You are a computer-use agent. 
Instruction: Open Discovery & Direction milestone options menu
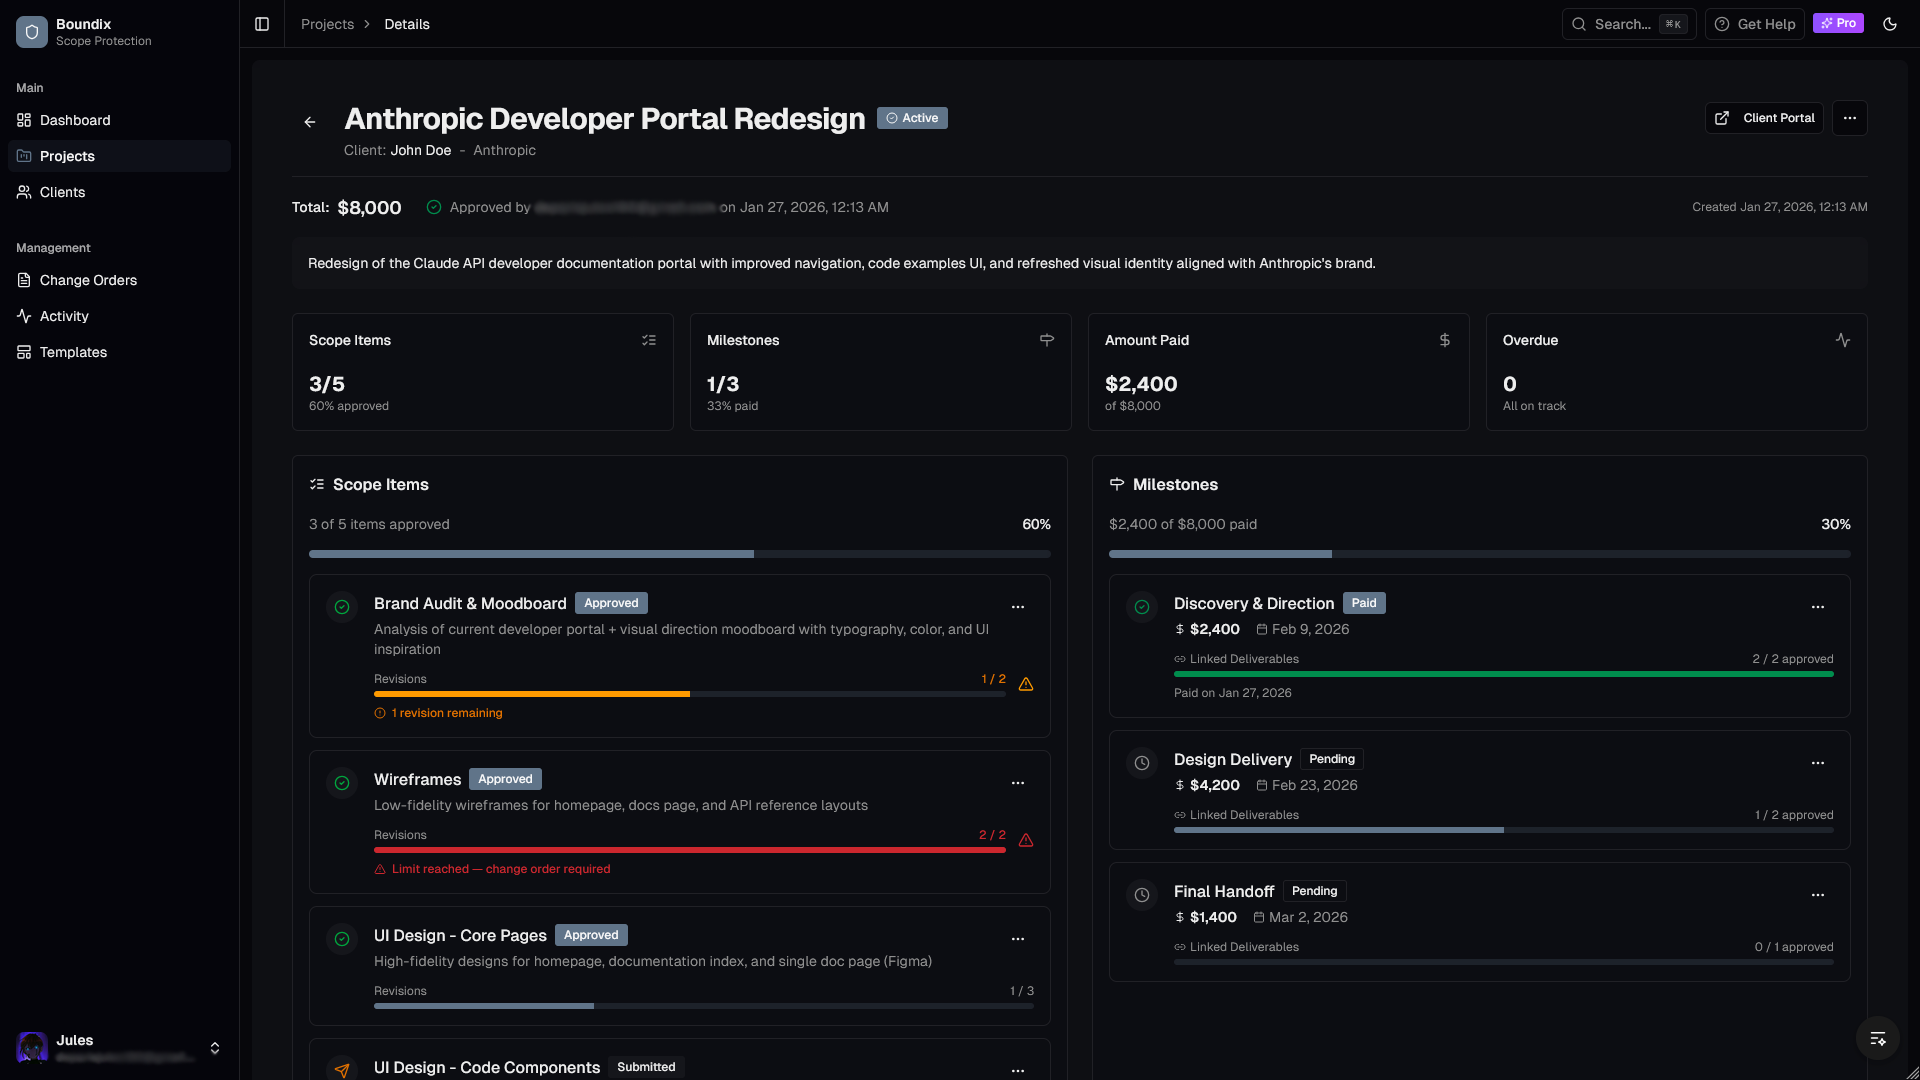coord(1818,607)
